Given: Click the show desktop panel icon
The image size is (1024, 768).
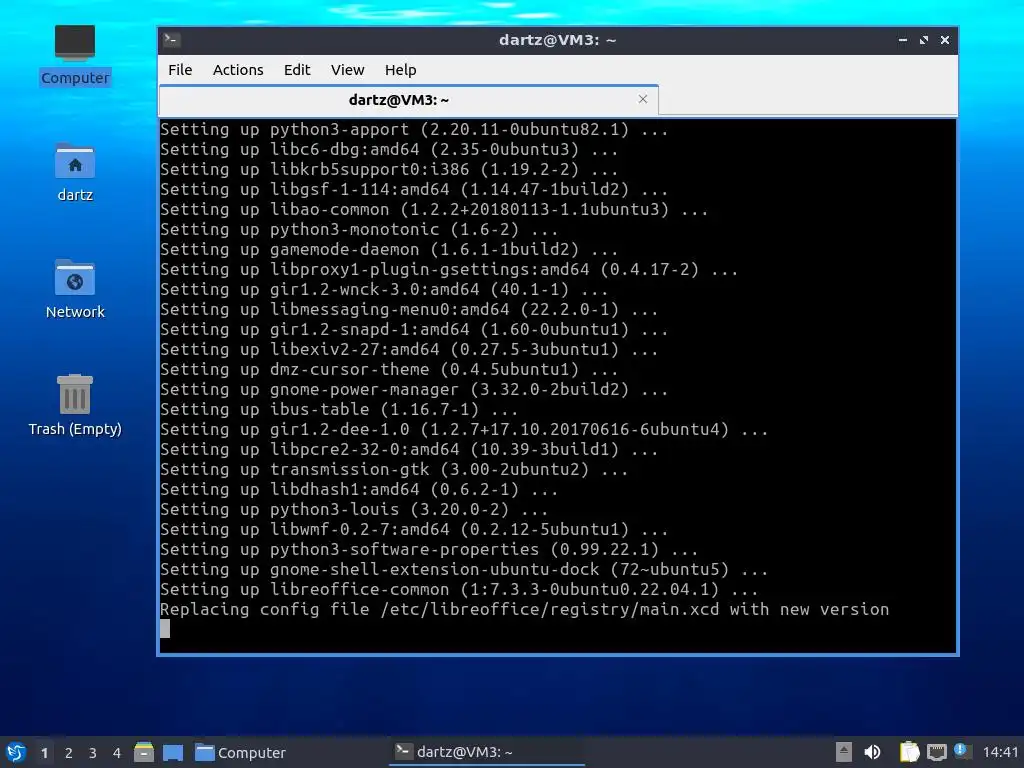Looking at the screenshot, I should (x=173, y=752).
